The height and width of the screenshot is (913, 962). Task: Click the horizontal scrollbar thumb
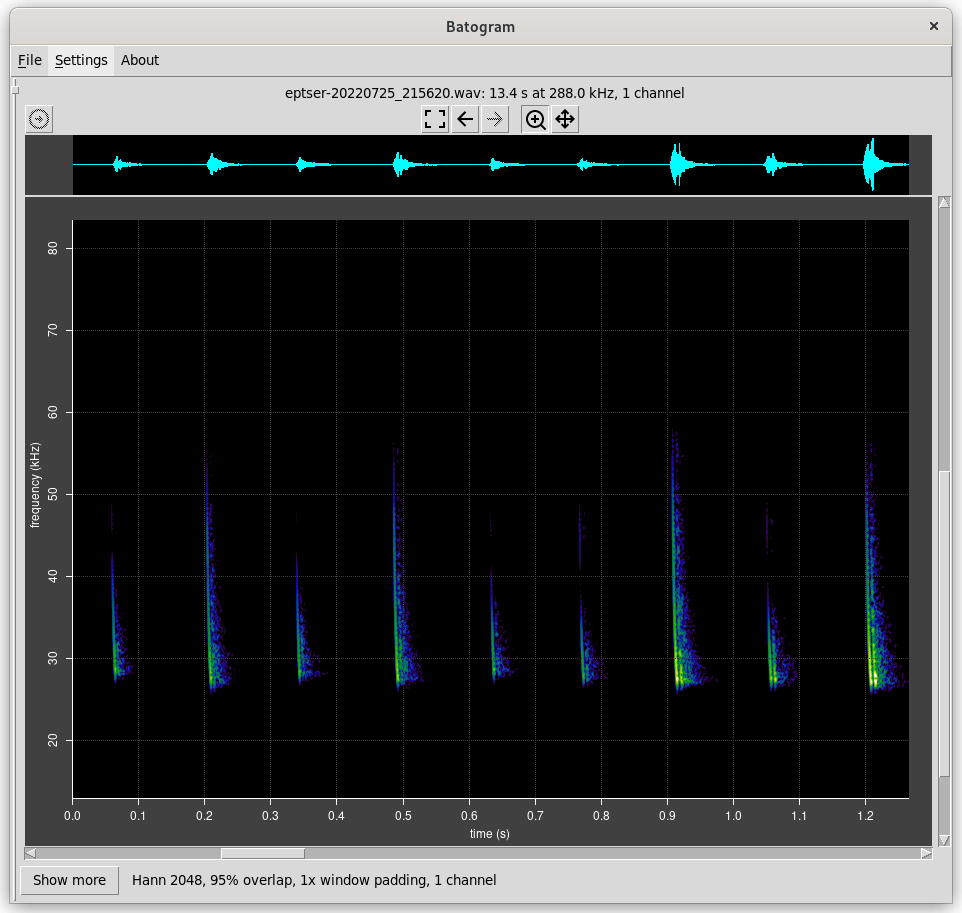pos(263,853)
